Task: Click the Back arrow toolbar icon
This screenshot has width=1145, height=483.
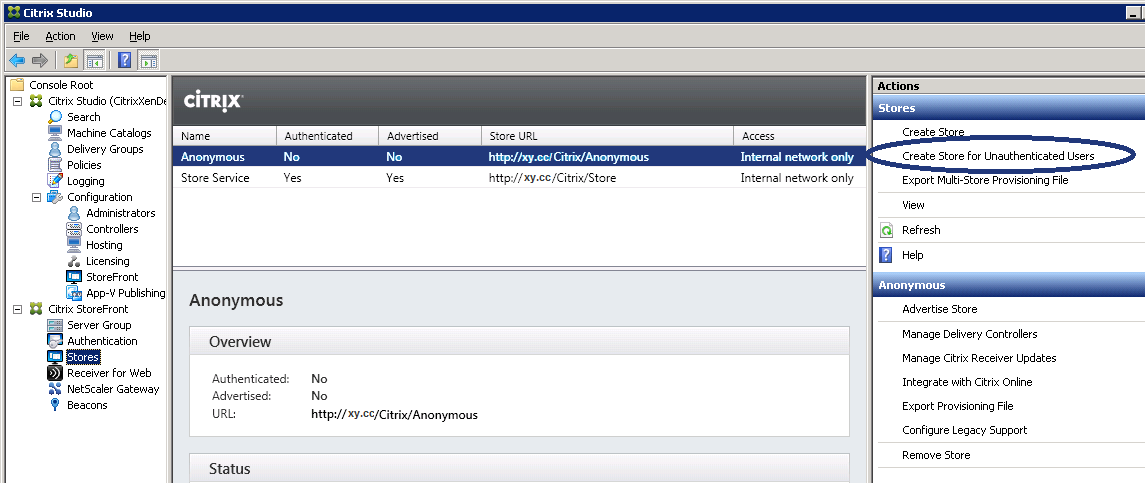Action: pyautogui.click(x=17, y=60)
